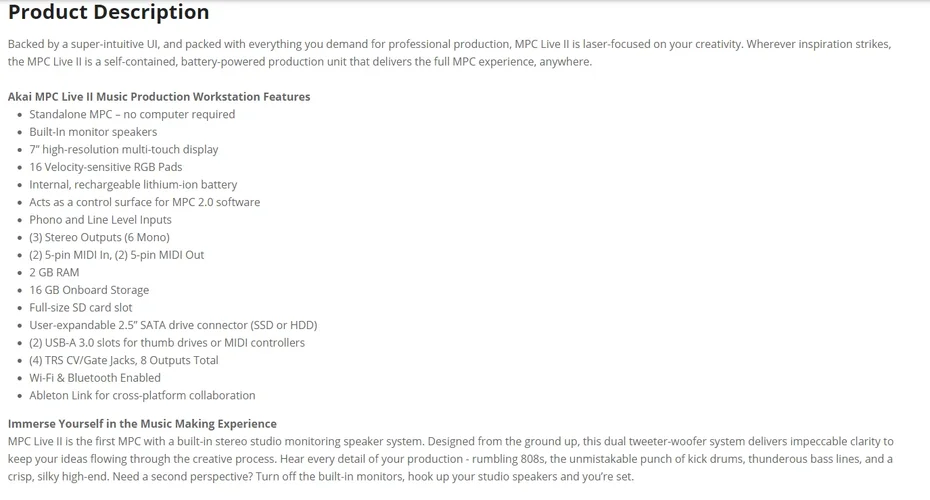Click the 2.5" SATA drive connector line

pos(173,325)
